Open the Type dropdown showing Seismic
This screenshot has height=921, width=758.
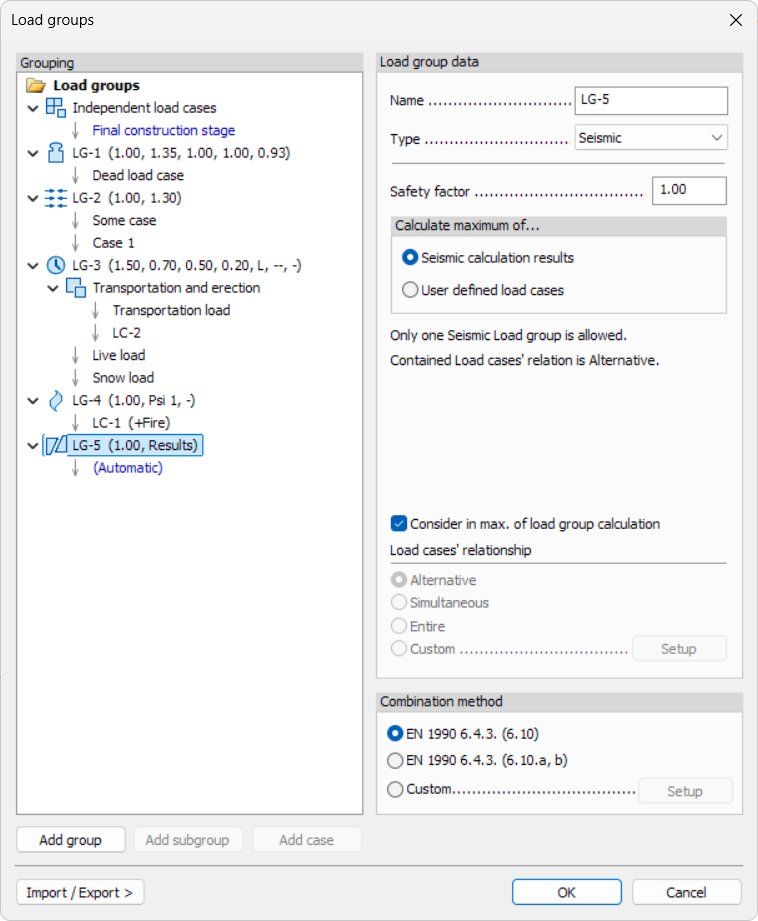(x=651, y=138)
